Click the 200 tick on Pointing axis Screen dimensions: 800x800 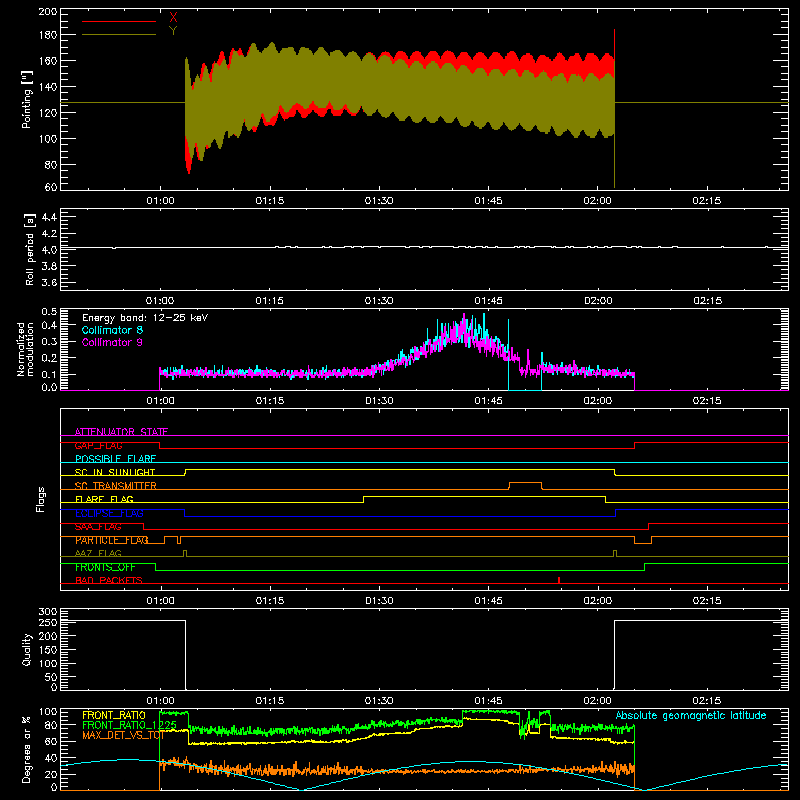pyautogui.click(x=48, y=11)
